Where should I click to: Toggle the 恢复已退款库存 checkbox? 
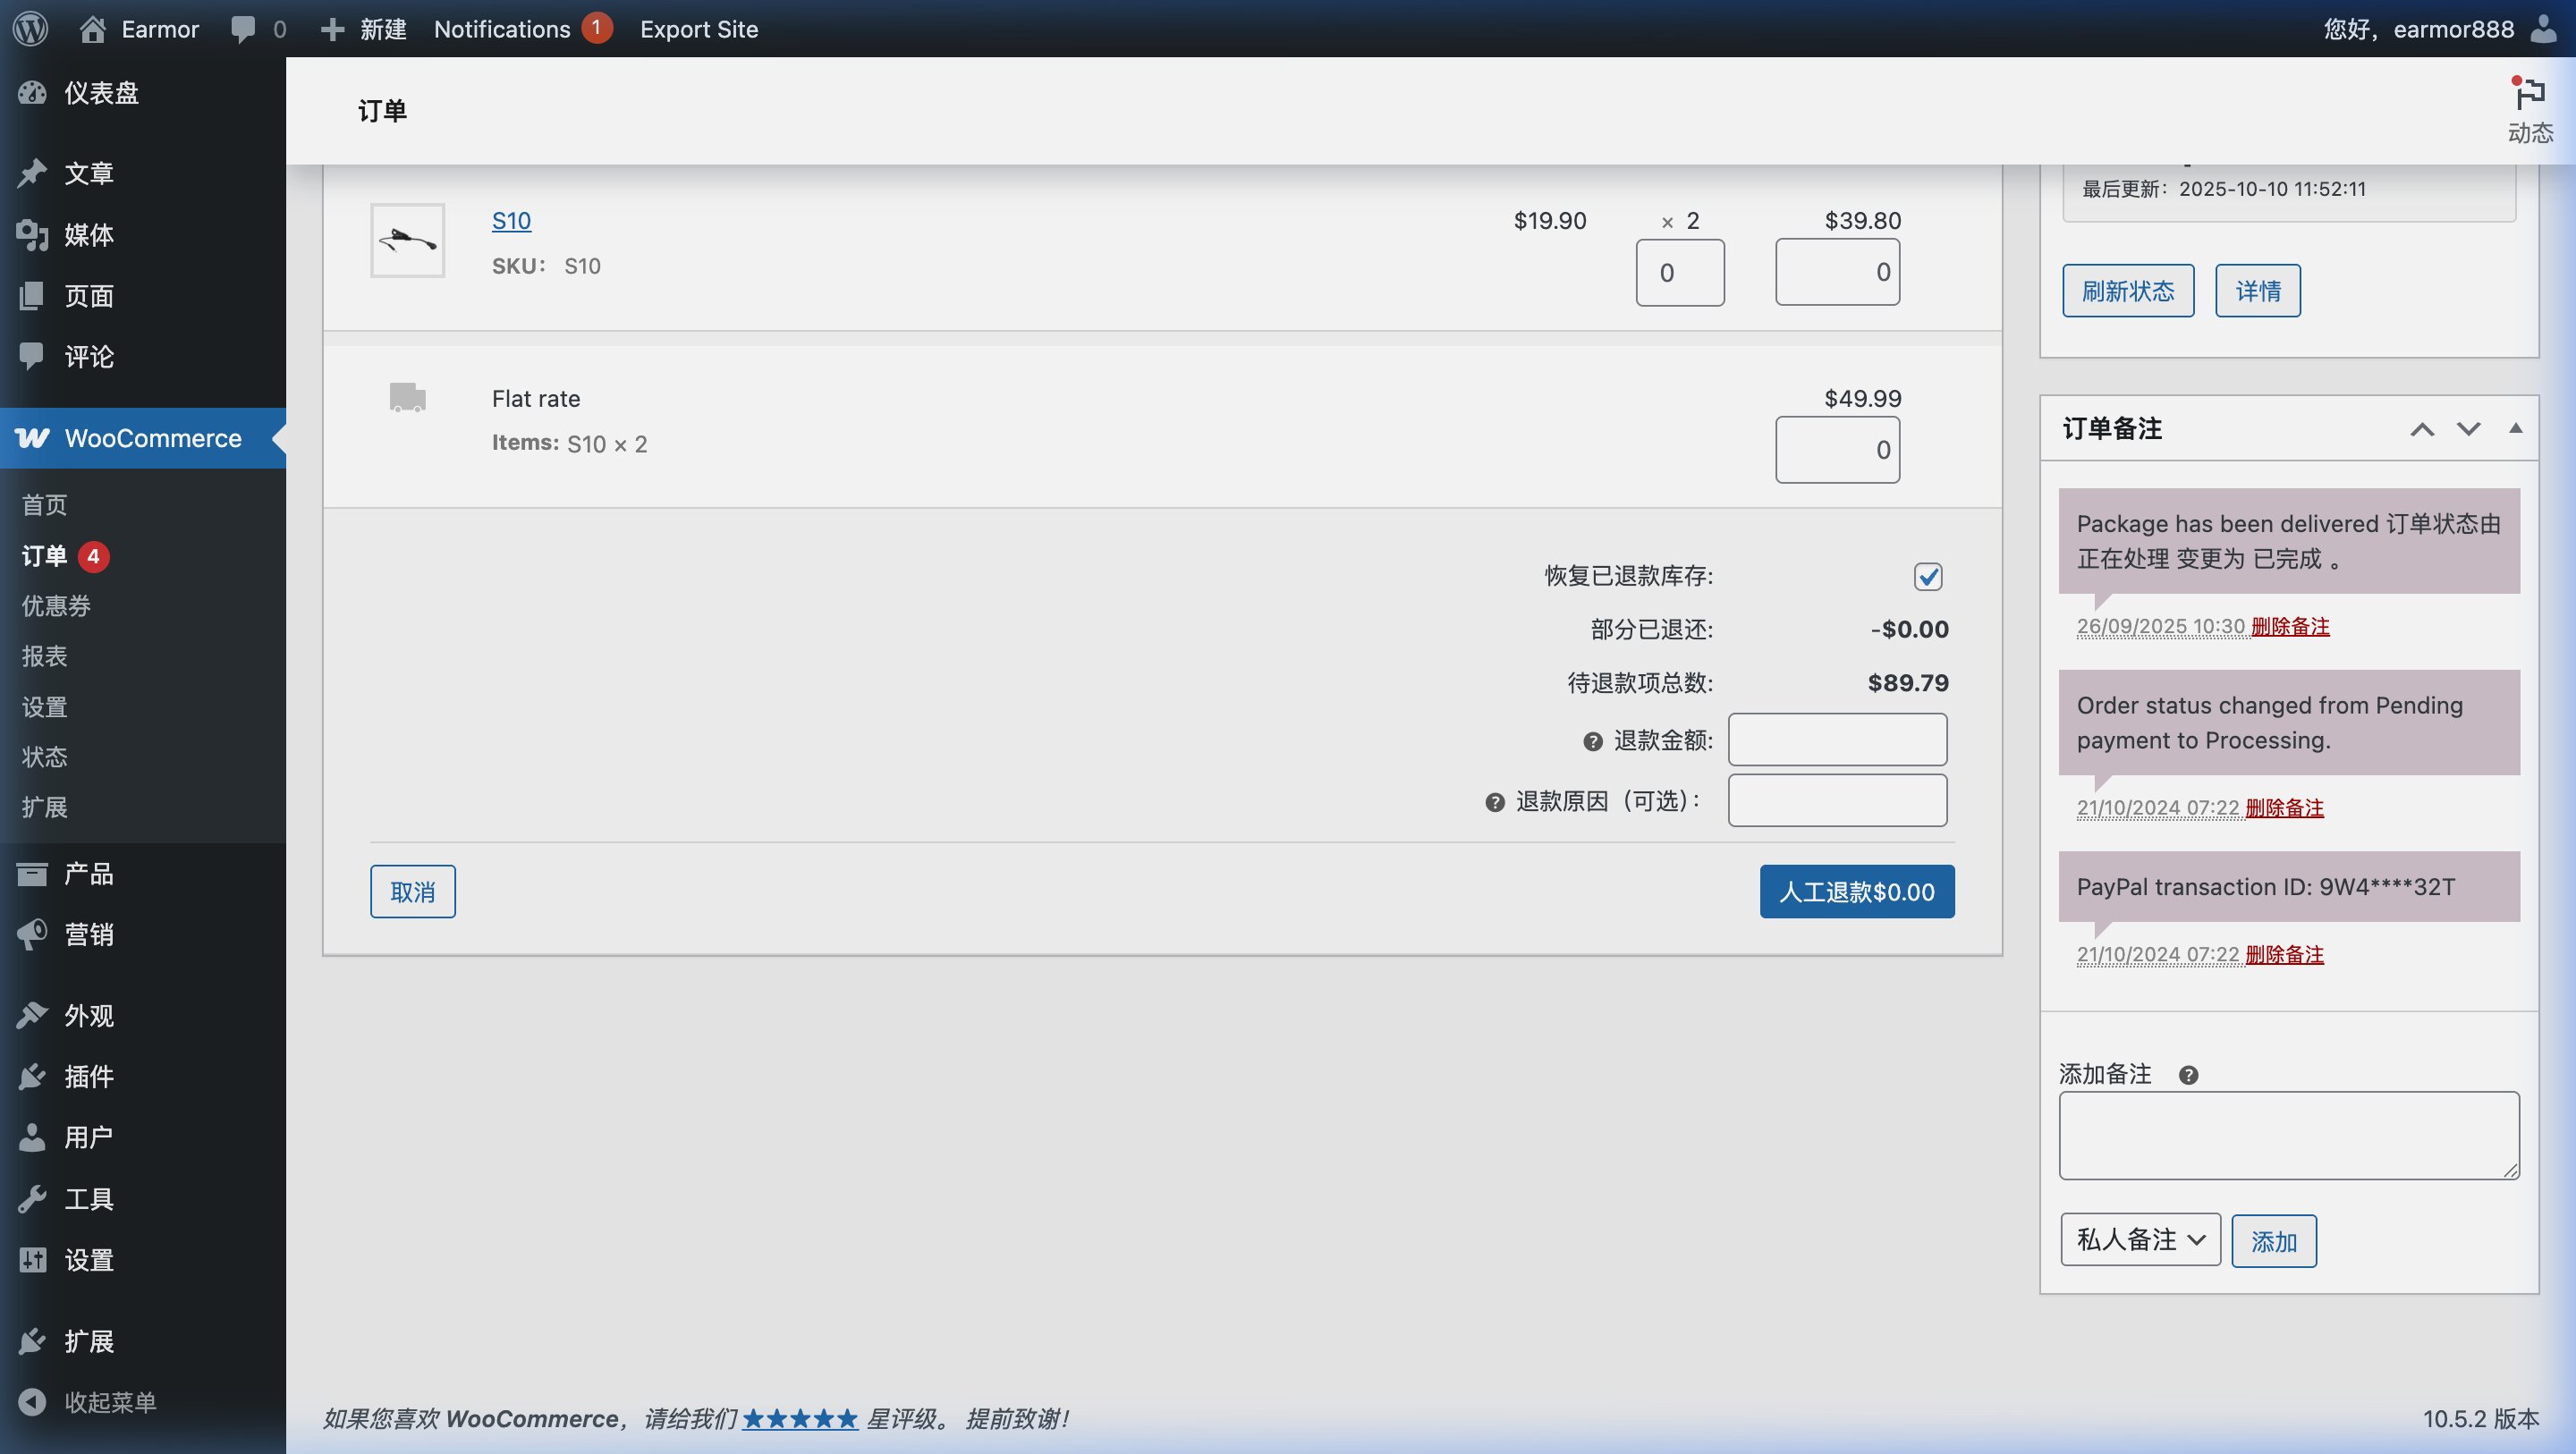pyautogui.click(x=1928, y=576)
